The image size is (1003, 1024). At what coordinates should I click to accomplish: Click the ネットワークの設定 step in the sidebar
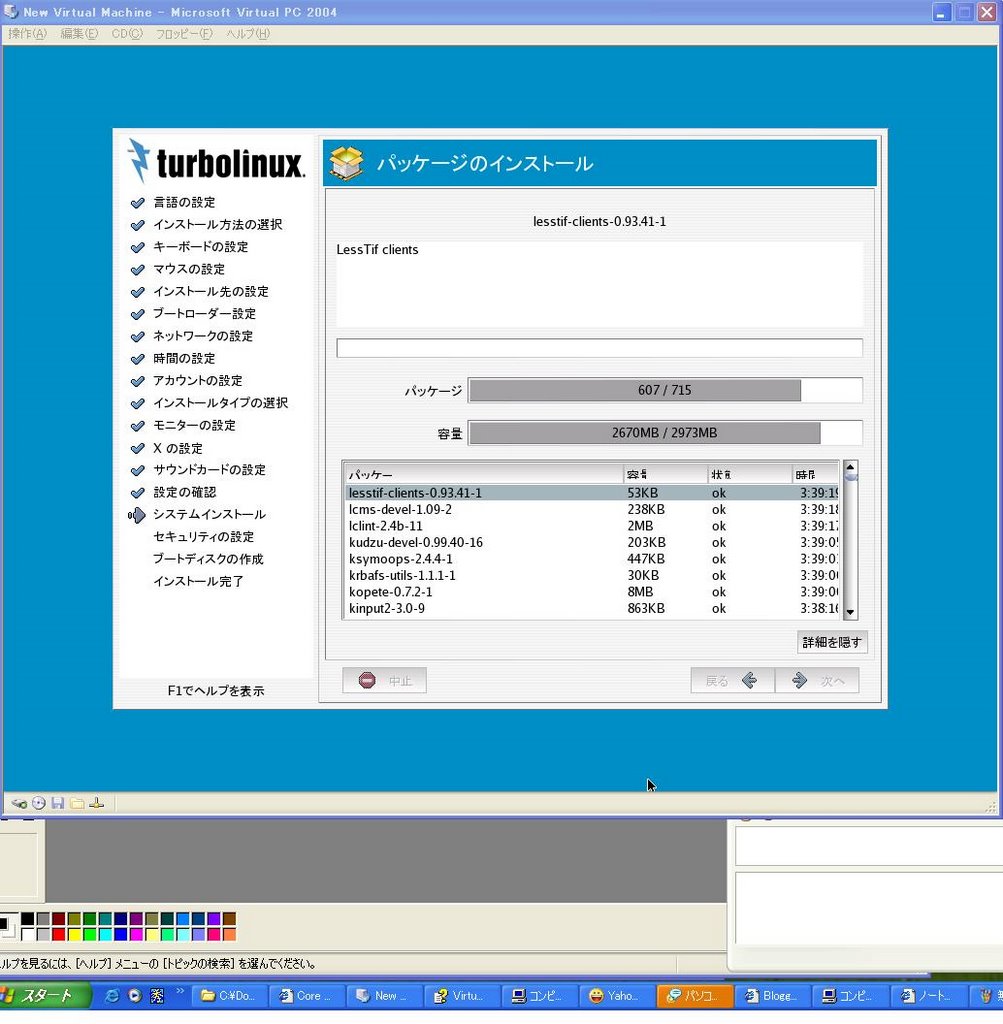[203, 336]
